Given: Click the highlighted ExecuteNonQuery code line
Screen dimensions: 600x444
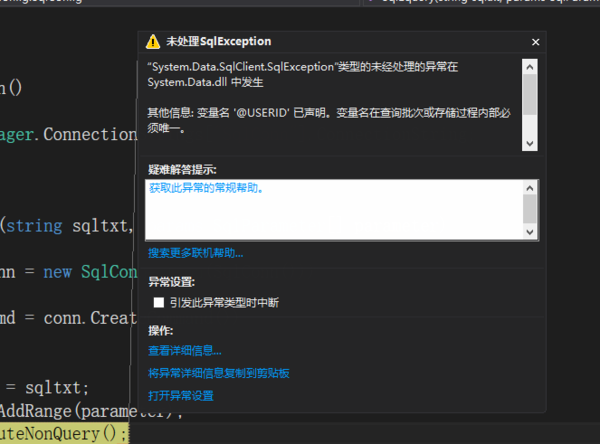Looking at the screenshot, I should click(x=64, y=434).
